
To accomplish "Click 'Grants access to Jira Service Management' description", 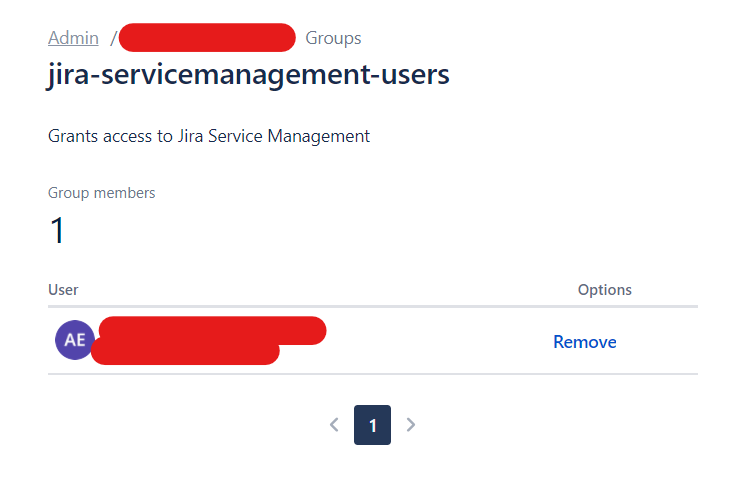I will [x=209, y=136].
